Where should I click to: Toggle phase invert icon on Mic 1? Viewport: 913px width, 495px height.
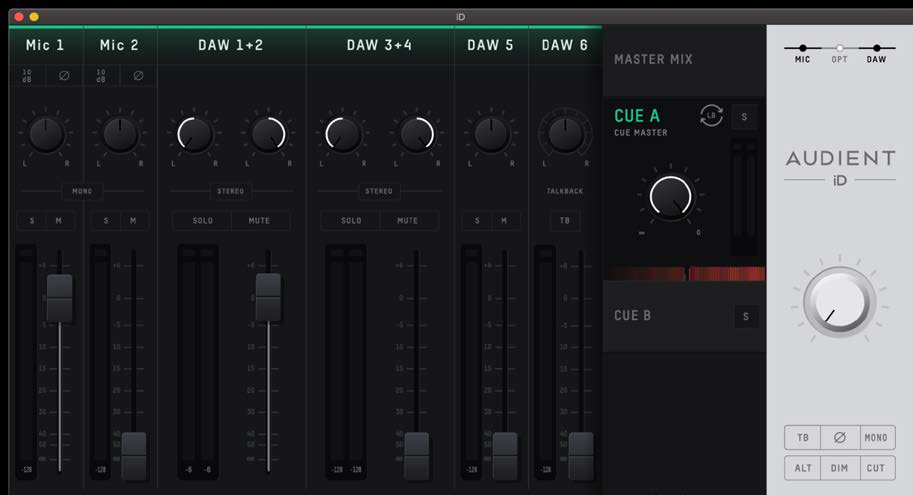[x=64, y=76]
